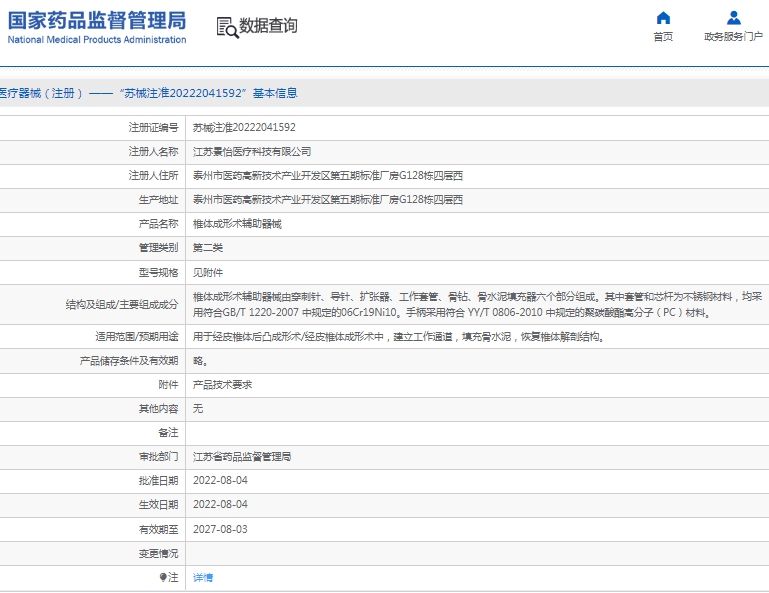Viewport: 769px width, 593px height.
Task: Click the 数据查询 magnifier document icon
Action: point(228,27)
